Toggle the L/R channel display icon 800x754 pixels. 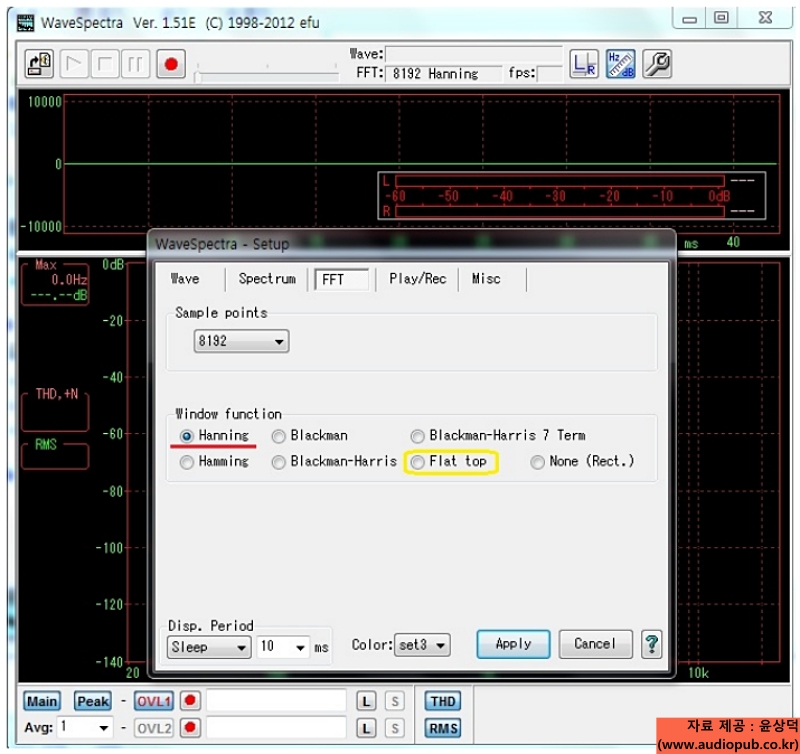click(584, 64)
